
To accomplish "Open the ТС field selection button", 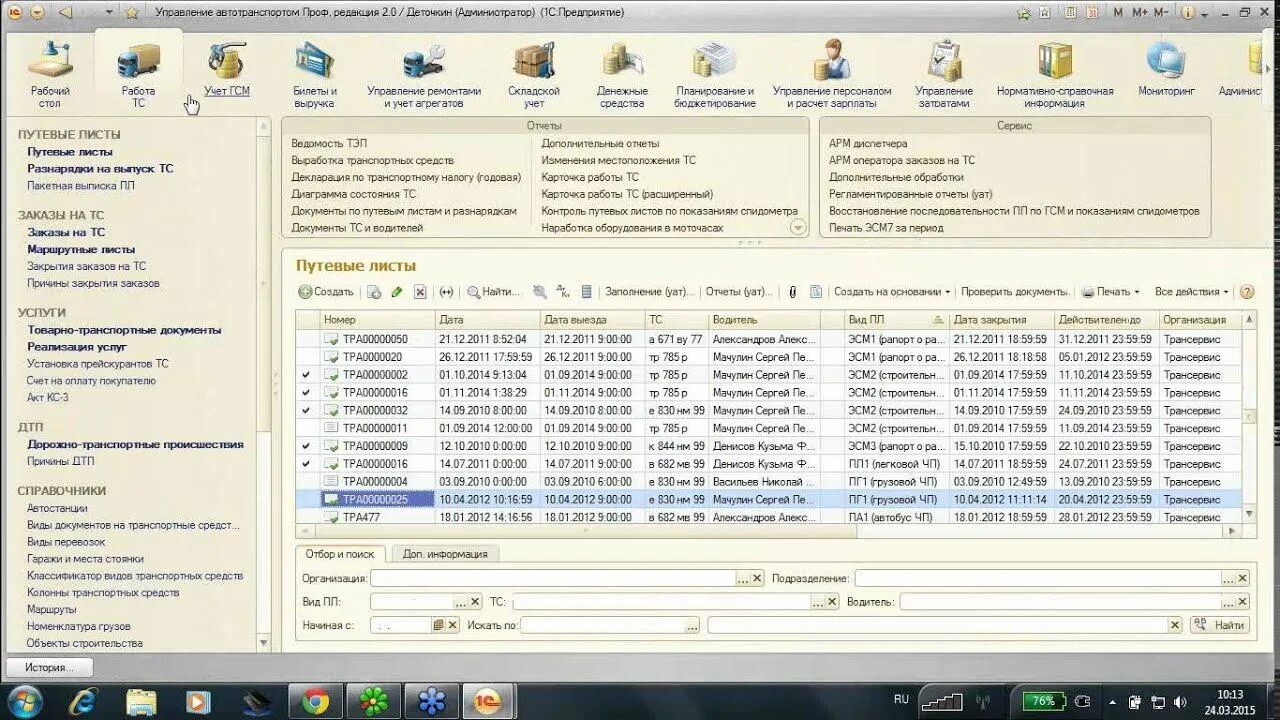I will tap(817, 602).
